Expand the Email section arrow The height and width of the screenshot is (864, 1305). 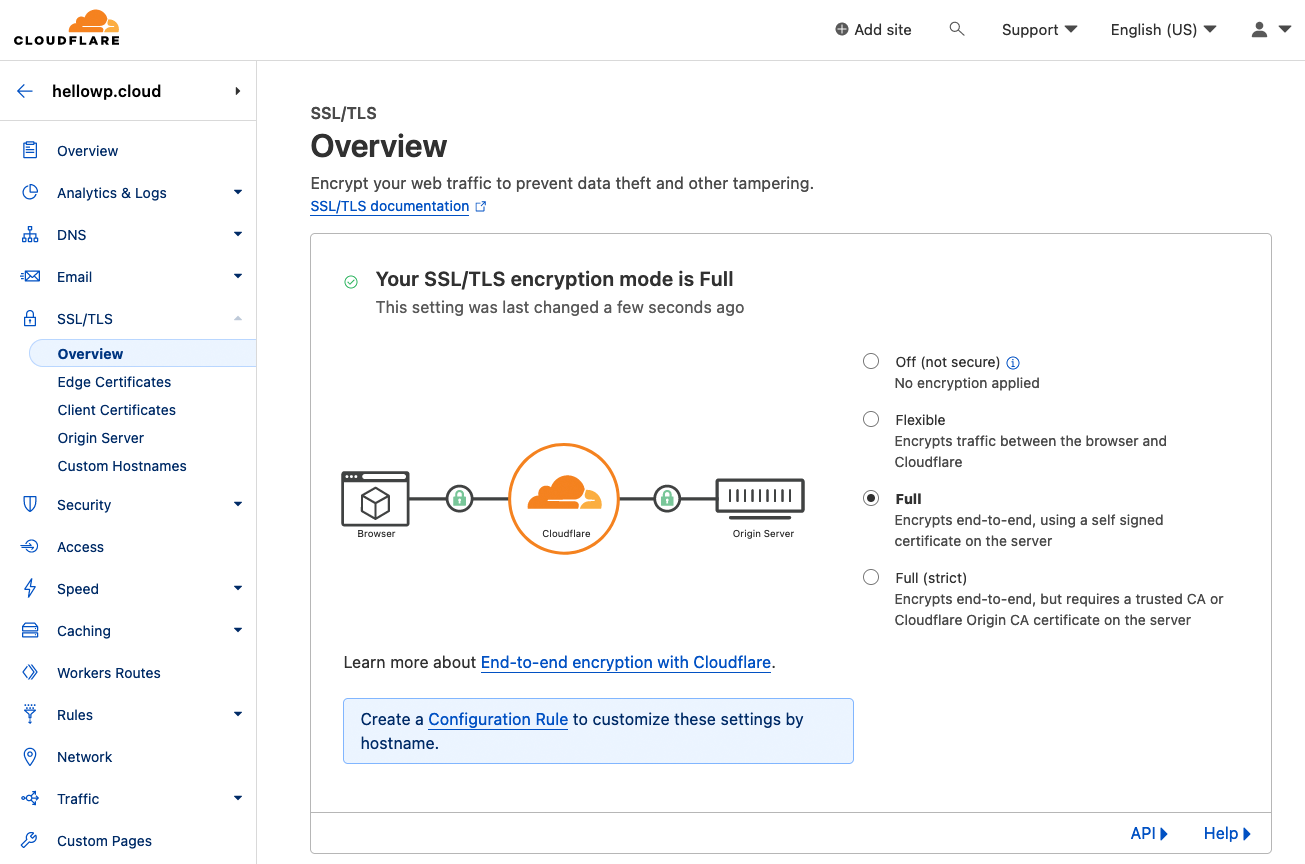tap(238, 276)
